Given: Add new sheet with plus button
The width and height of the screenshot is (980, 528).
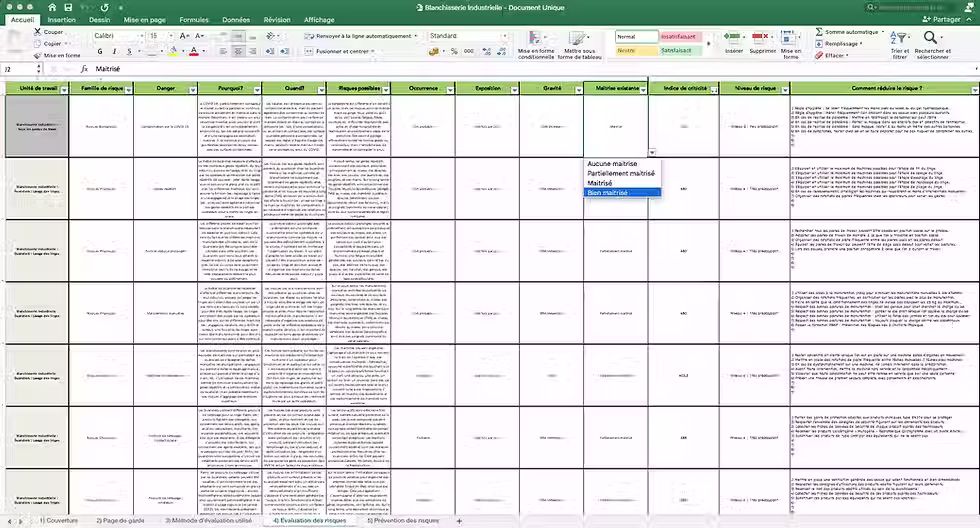Looking at the screenshot, I should coord(459,521).
